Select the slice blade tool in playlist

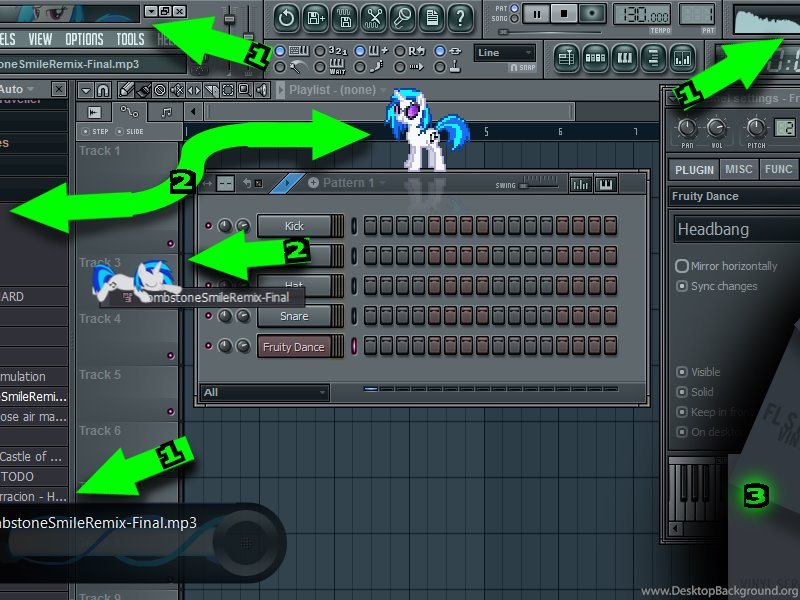click(211, 91)
